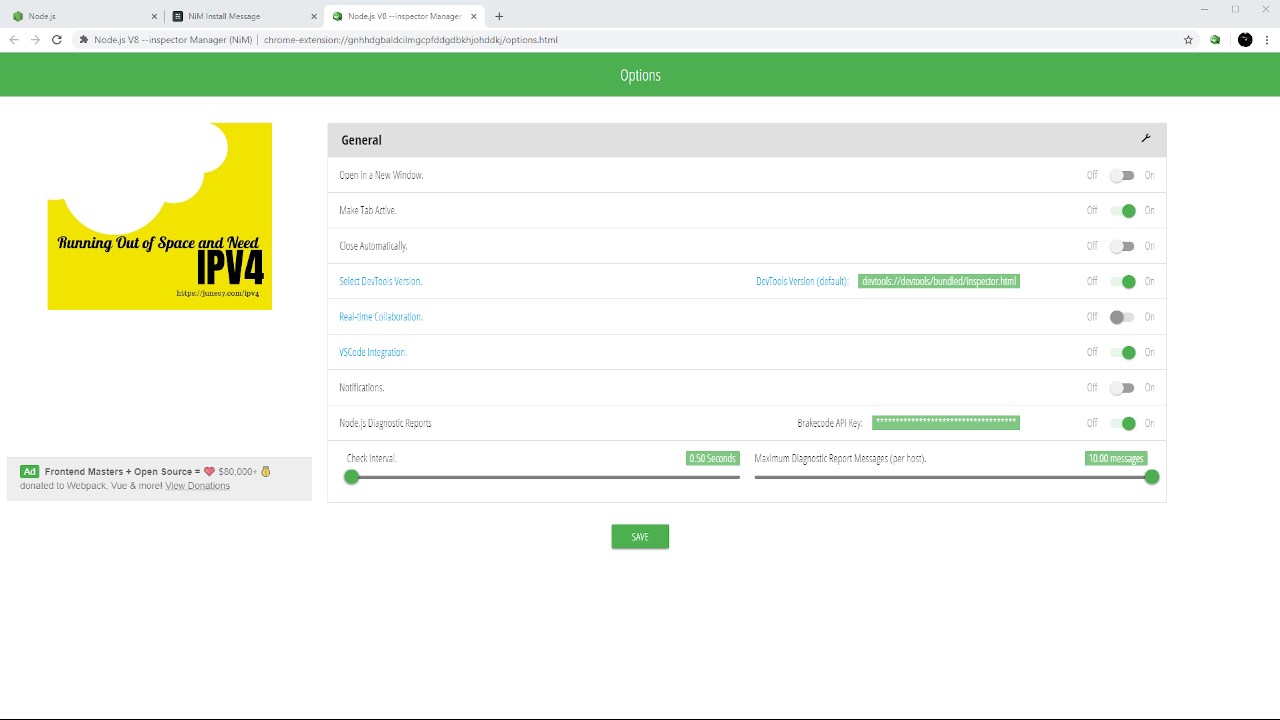Viewport: 1280px width, 720px height.
Task: Open a new browser tab
Action: pos(499,16)
